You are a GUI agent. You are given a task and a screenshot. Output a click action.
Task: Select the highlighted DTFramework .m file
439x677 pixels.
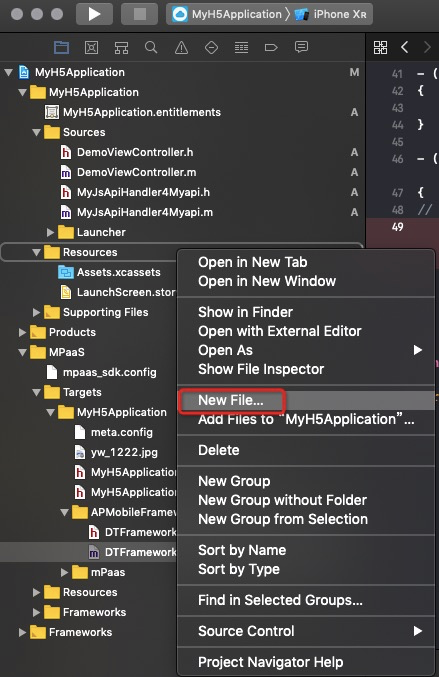pos(88,552)
